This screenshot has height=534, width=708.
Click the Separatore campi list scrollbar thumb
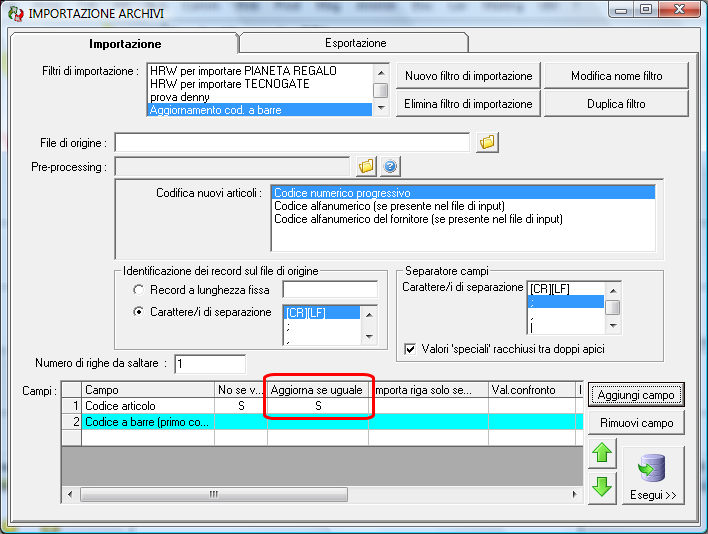click(613, 307)
